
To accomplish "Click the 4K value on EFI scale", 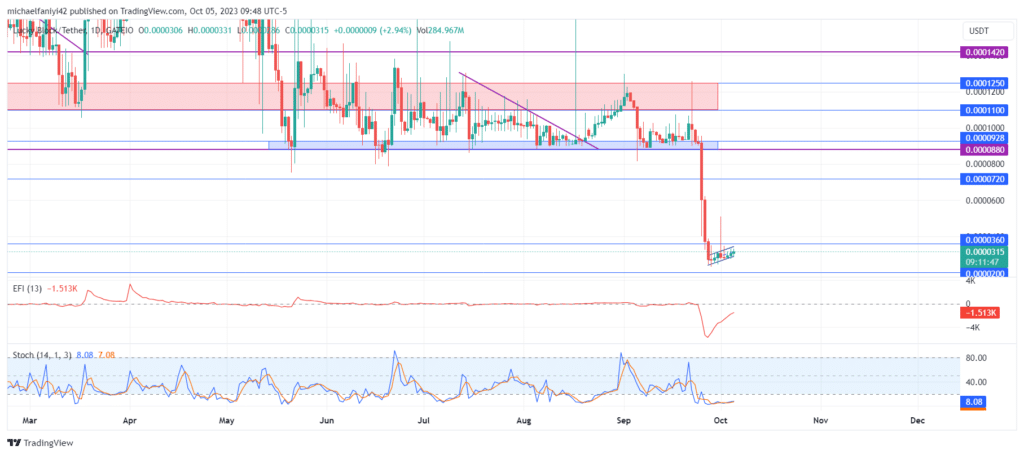I will tap(972, 281).
